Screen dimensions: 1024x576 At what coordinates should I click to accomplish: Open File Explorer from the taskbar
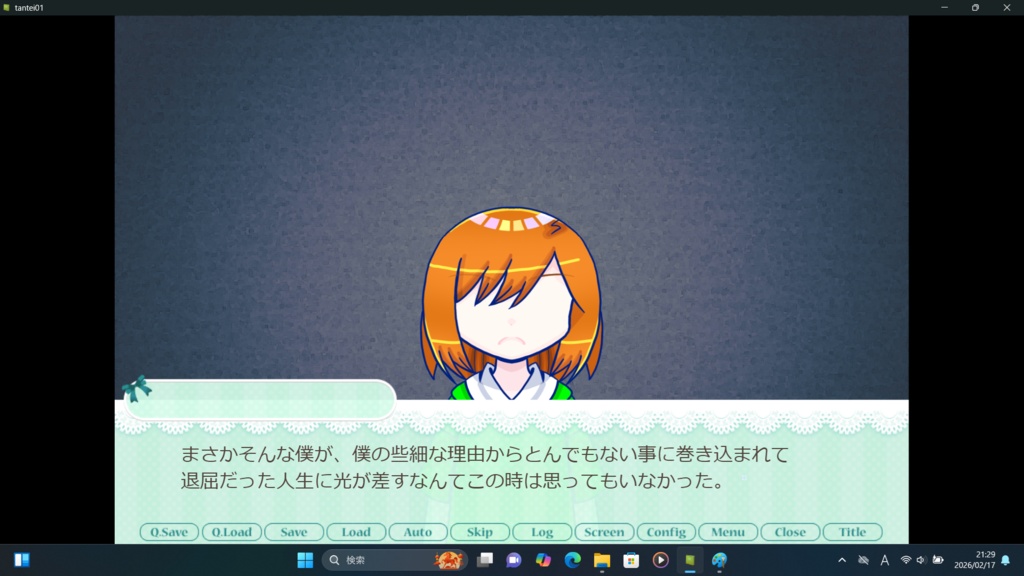coord(603,558)
